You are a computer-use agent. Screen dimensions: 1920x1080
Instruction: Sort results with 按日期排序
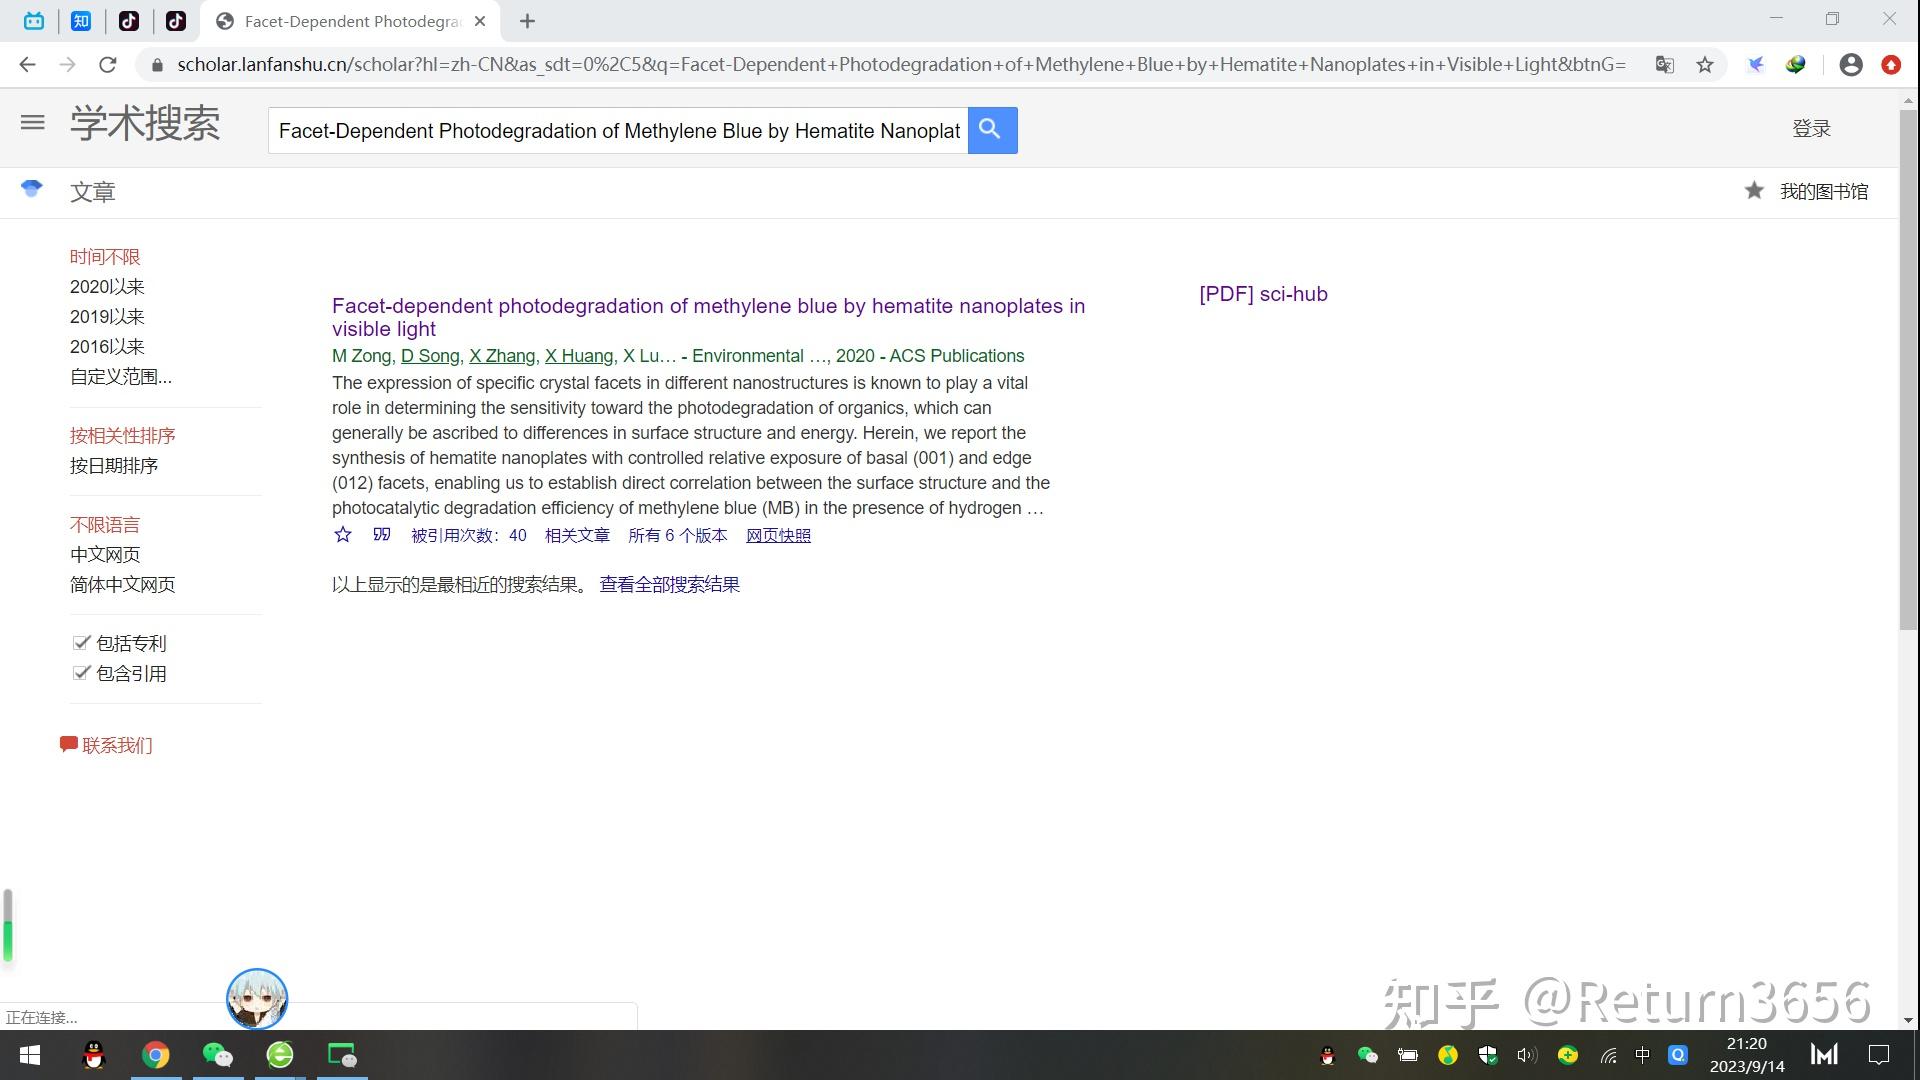[114, 466]
